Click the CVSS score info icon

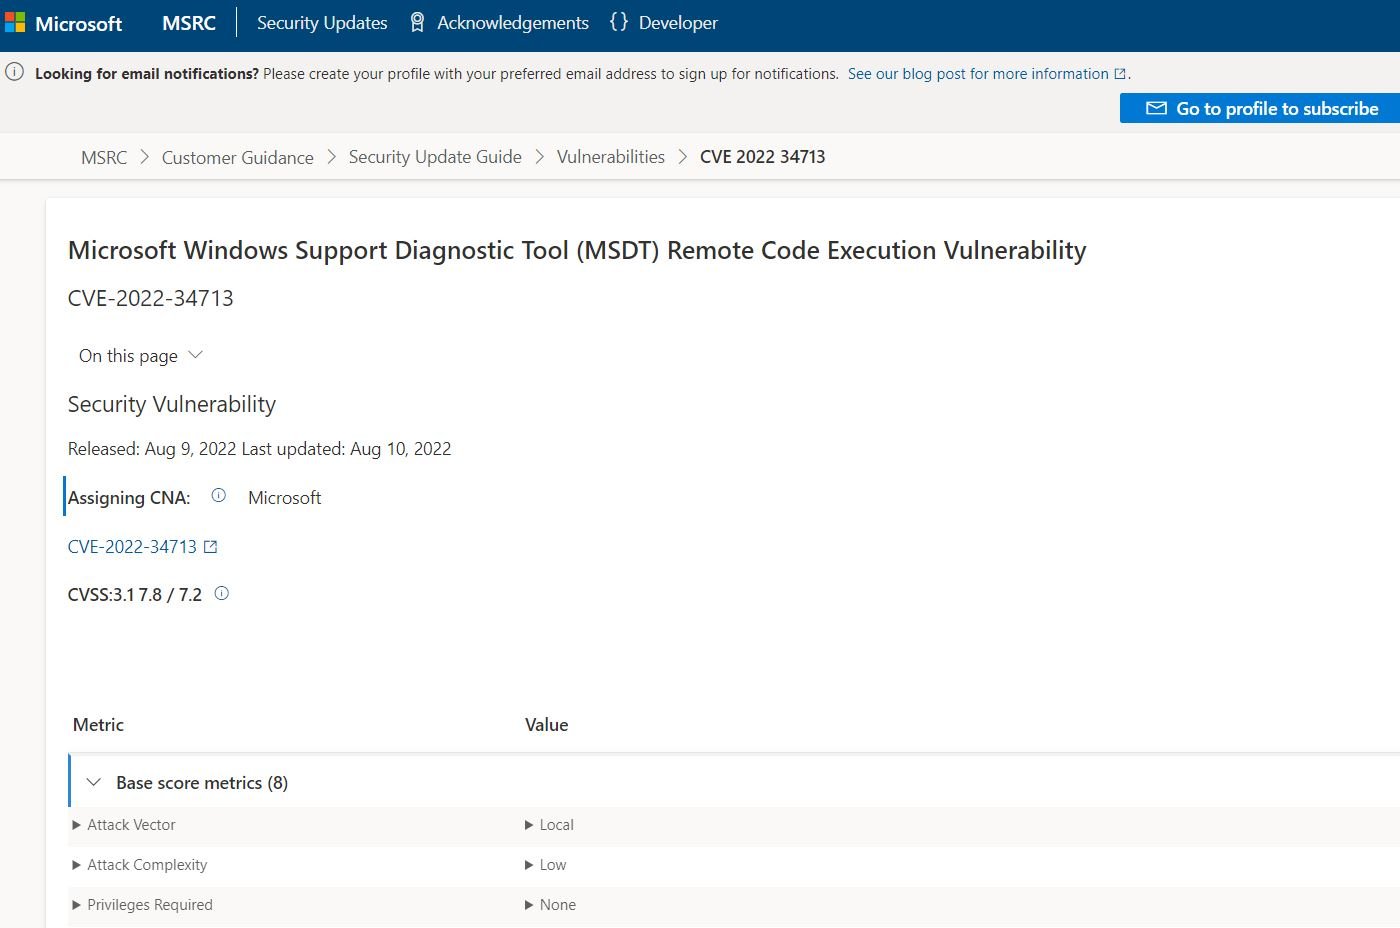tap(222, 593)
